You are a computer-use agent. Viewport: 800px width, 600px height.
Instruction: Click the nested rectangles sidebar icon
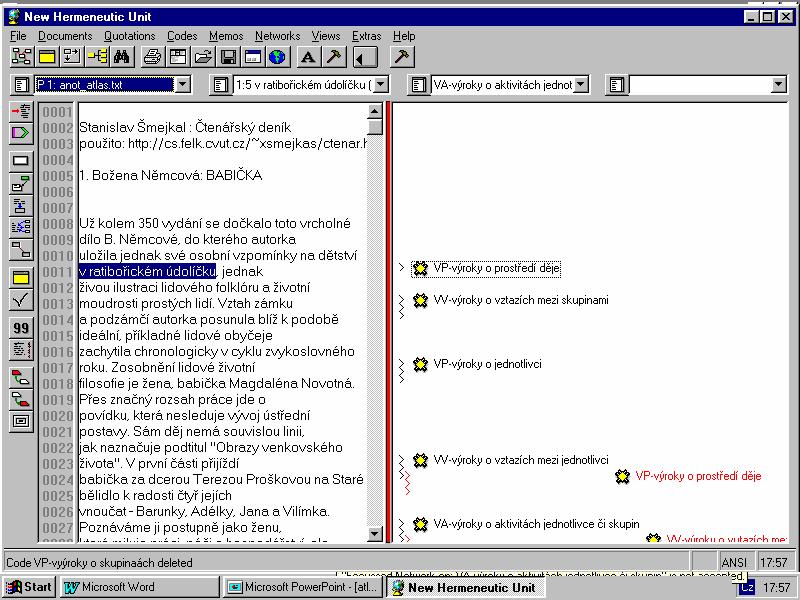[x=21, y=421]
